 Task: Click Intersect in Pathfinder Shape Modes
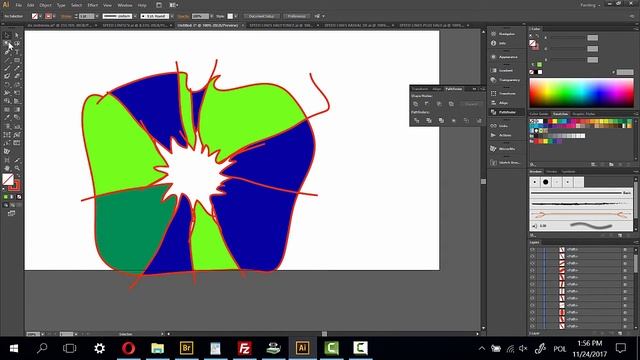[439, 104]
